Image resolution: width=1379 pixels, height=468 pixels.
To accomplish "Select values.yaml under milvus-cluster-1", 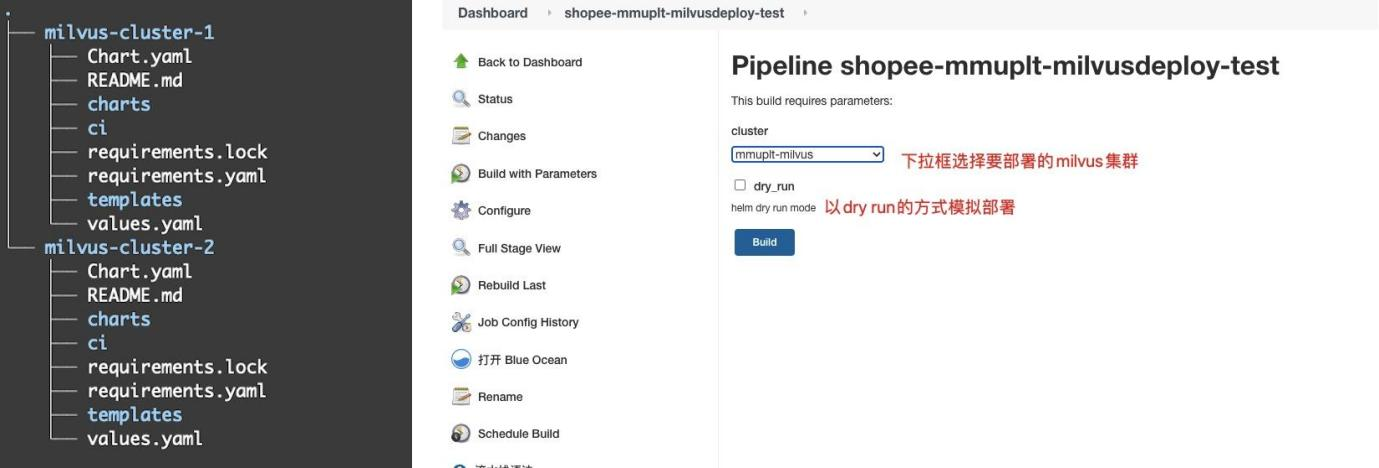I will point(145,224).
